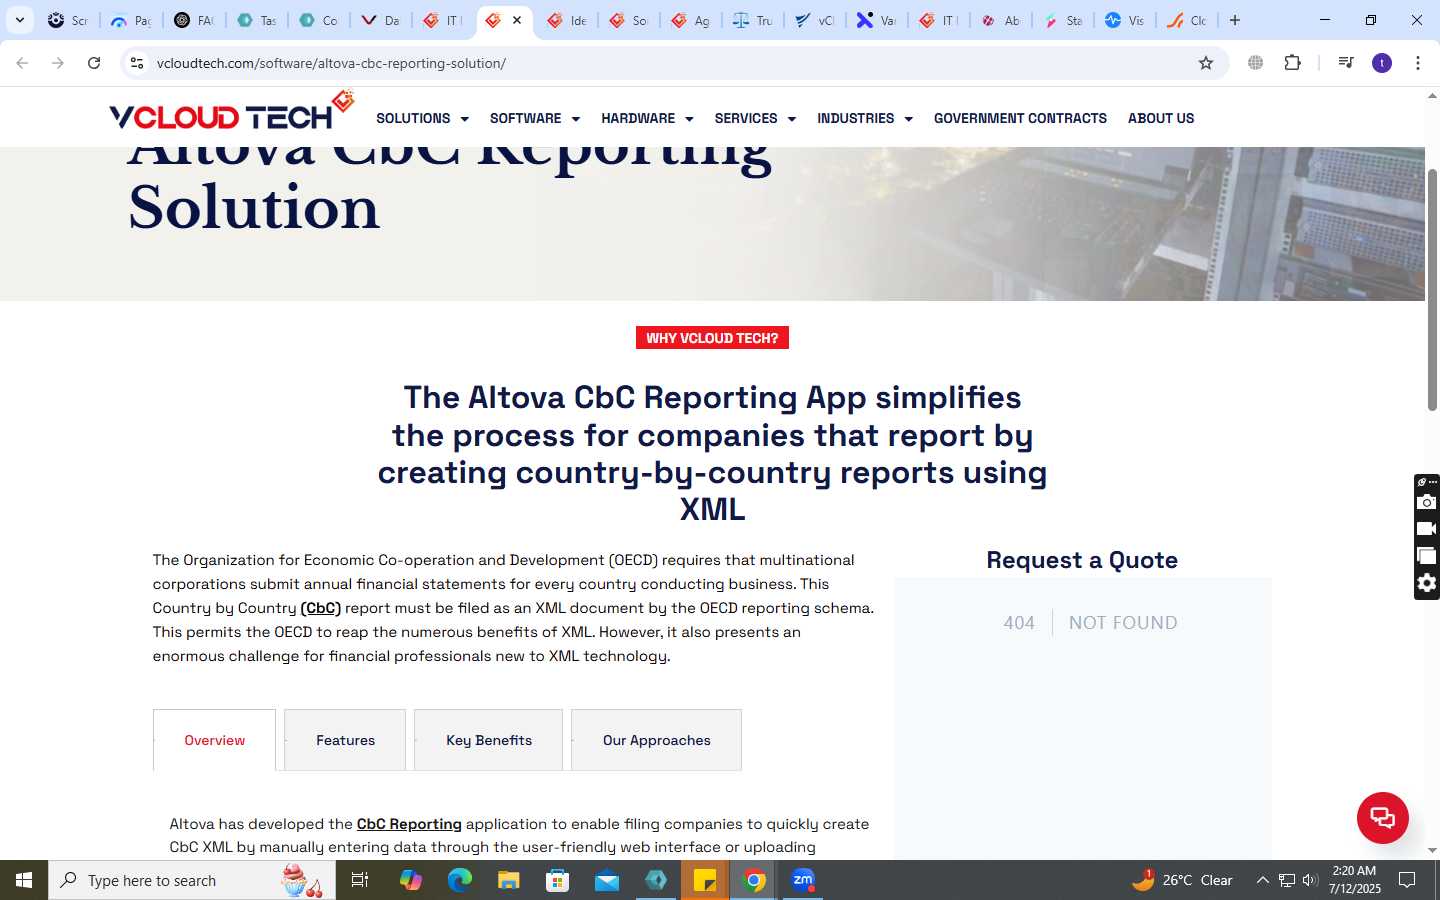Click the purple profile avatar icon
Image resolution: width=1440 pixels, height=900 pixels.
point(1382,63)
